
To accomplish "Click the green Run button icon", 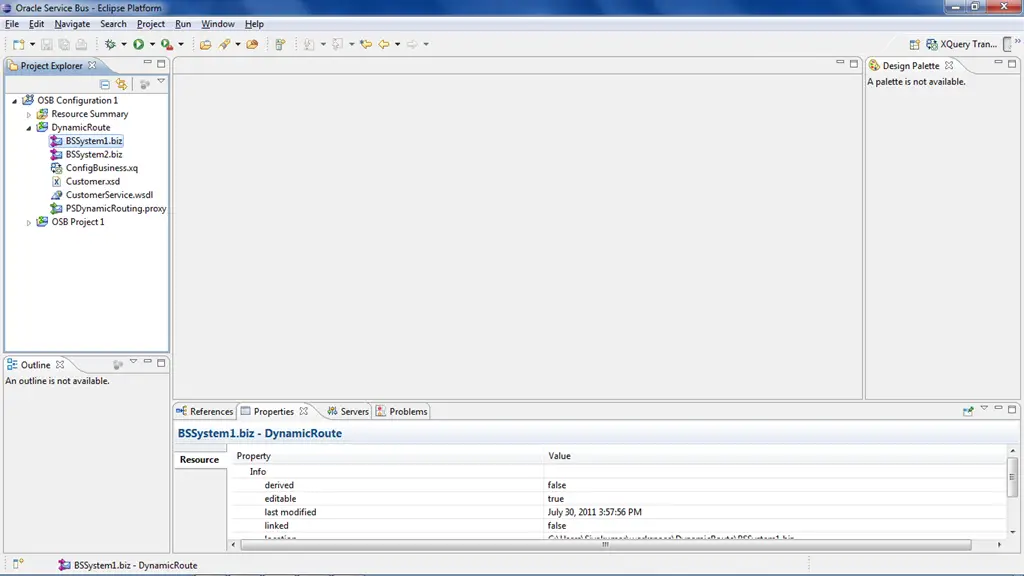I will [138, 44].
